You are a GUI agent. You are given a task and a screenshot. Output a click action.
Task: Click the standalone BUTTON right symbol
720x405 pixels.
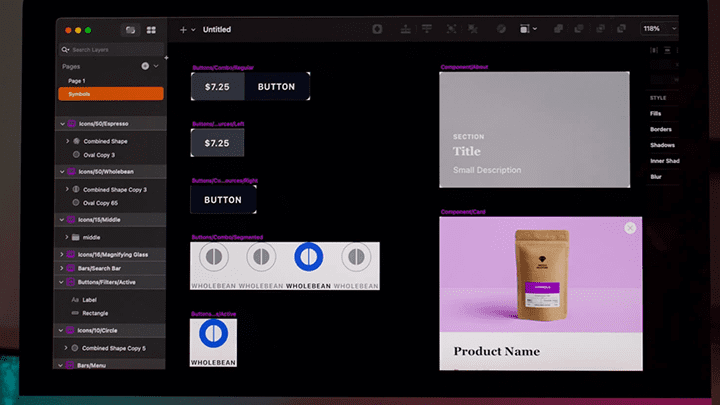(x=223, y=200)
